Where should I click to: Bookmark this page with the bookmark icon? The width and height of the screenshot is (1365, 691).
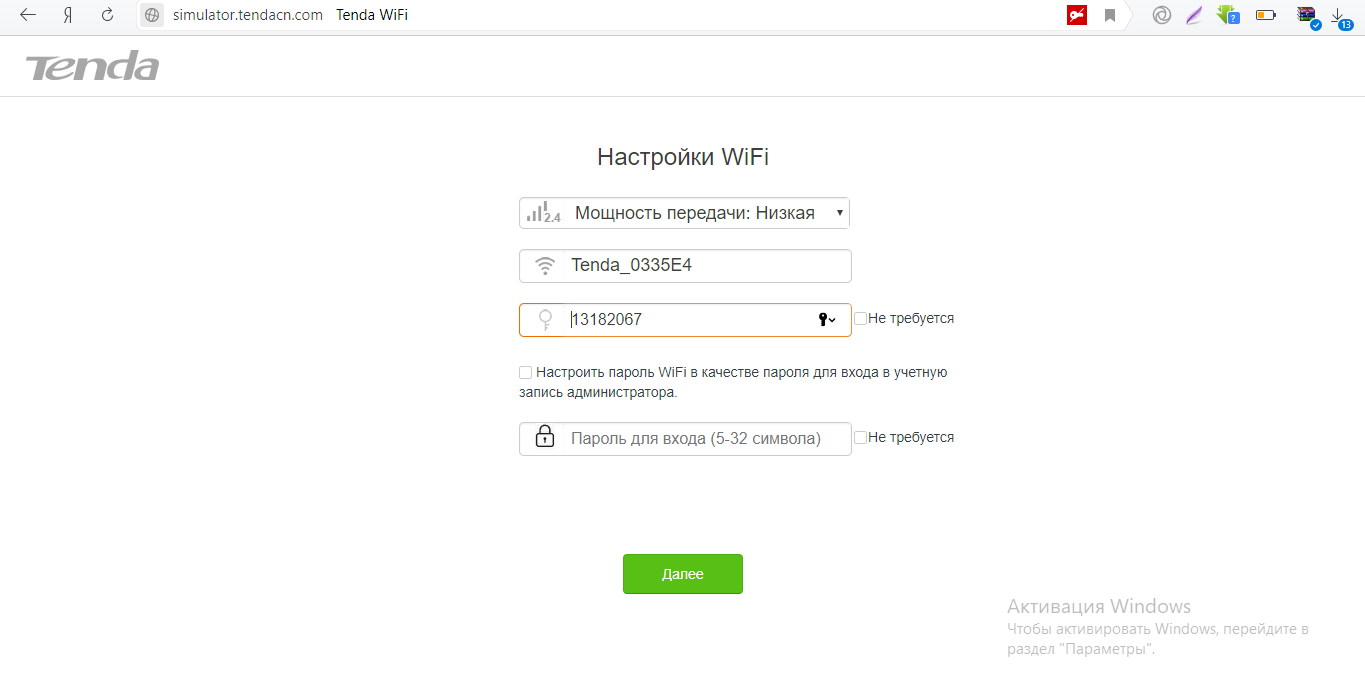pos(1110,15)
